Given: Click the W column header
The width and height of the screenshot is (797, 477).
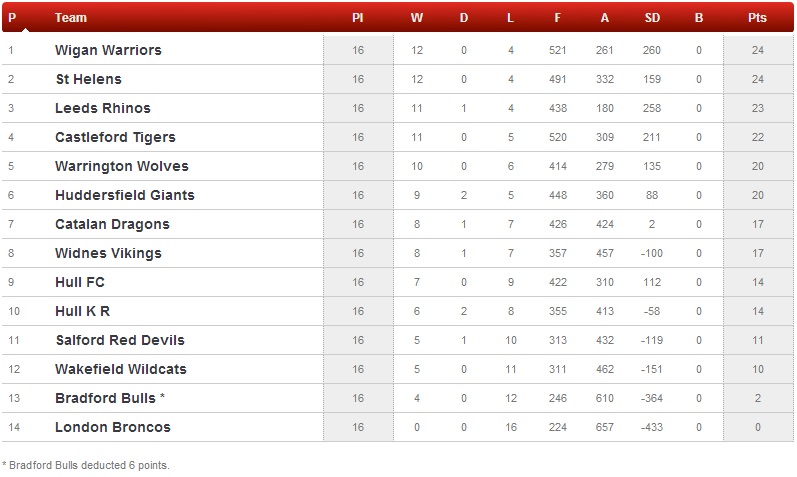Looking at the screenshot, I should click(x=417, y=18).
